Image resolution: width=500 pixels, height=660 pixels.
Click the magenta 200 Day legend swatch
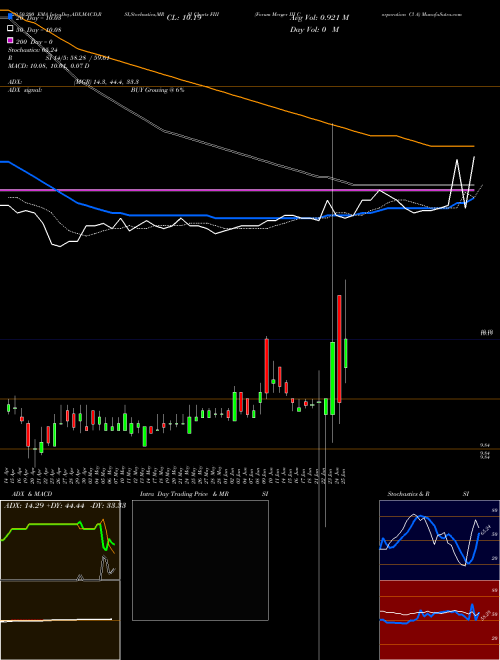pos(11,41)
